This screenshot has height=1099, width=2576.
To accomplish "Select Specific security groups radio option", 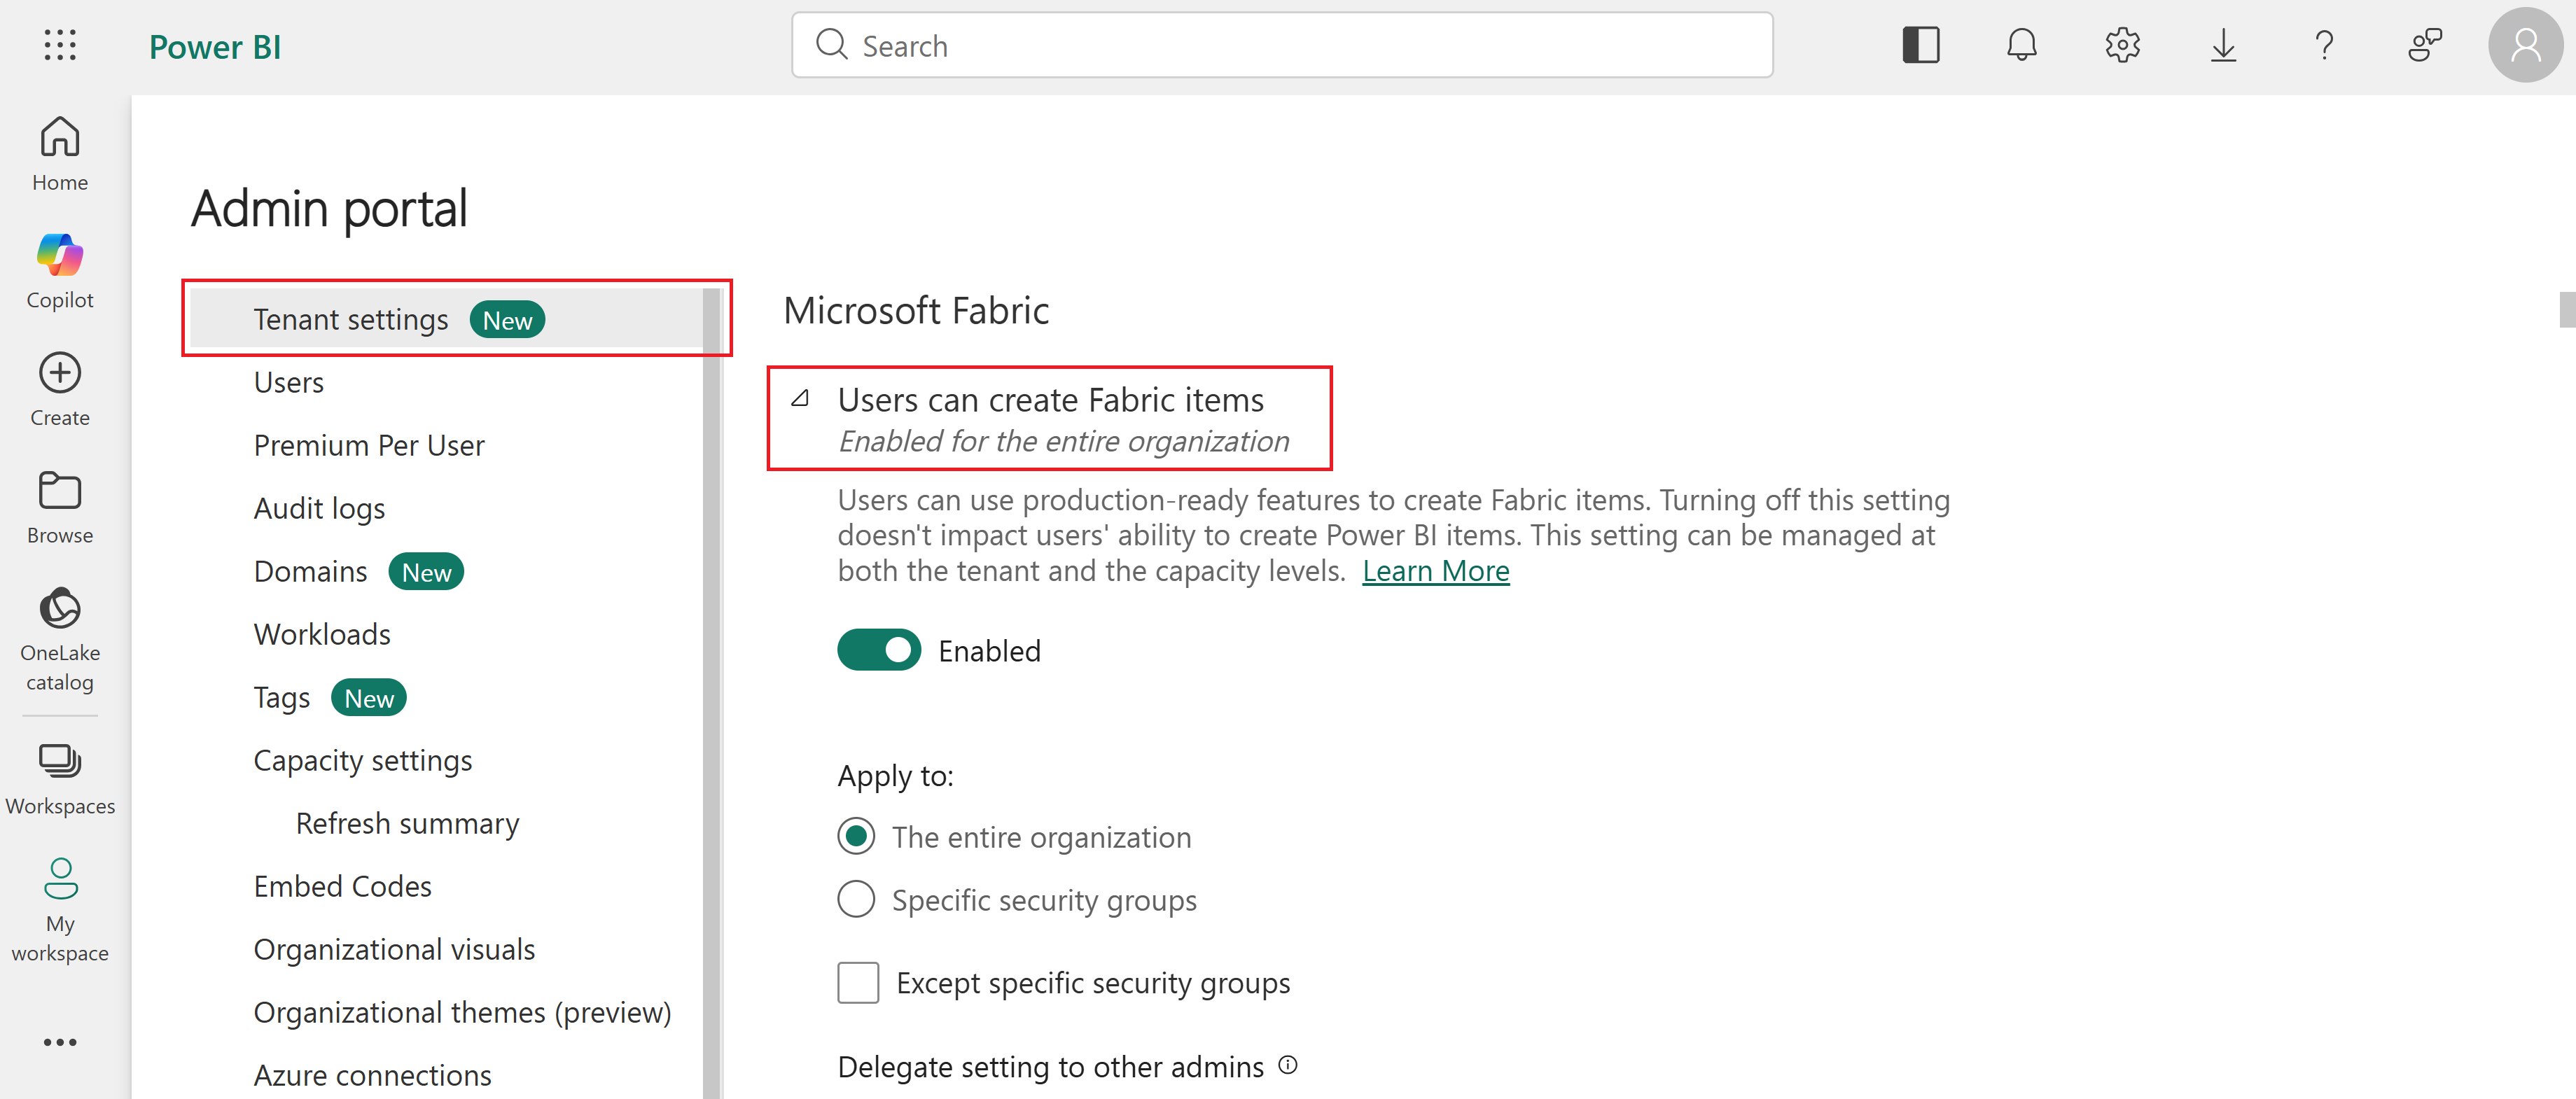I will (x=856, y=900).
